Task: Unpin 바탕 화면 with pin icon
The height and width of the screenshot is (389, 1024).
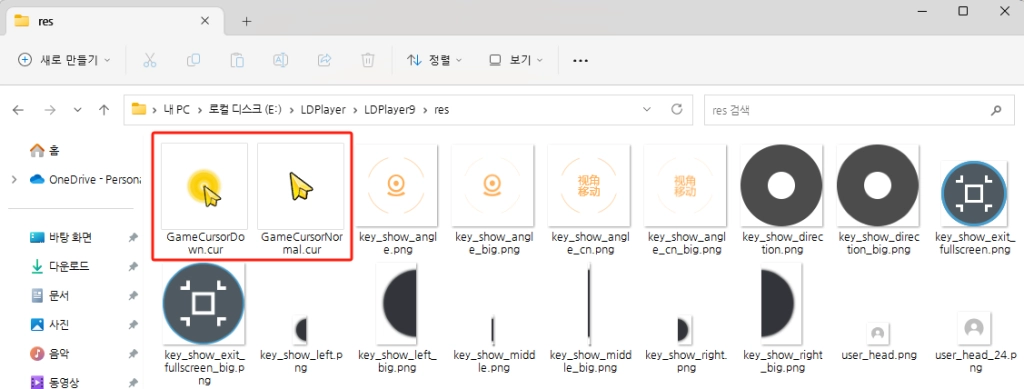Action: pos(133,238)
